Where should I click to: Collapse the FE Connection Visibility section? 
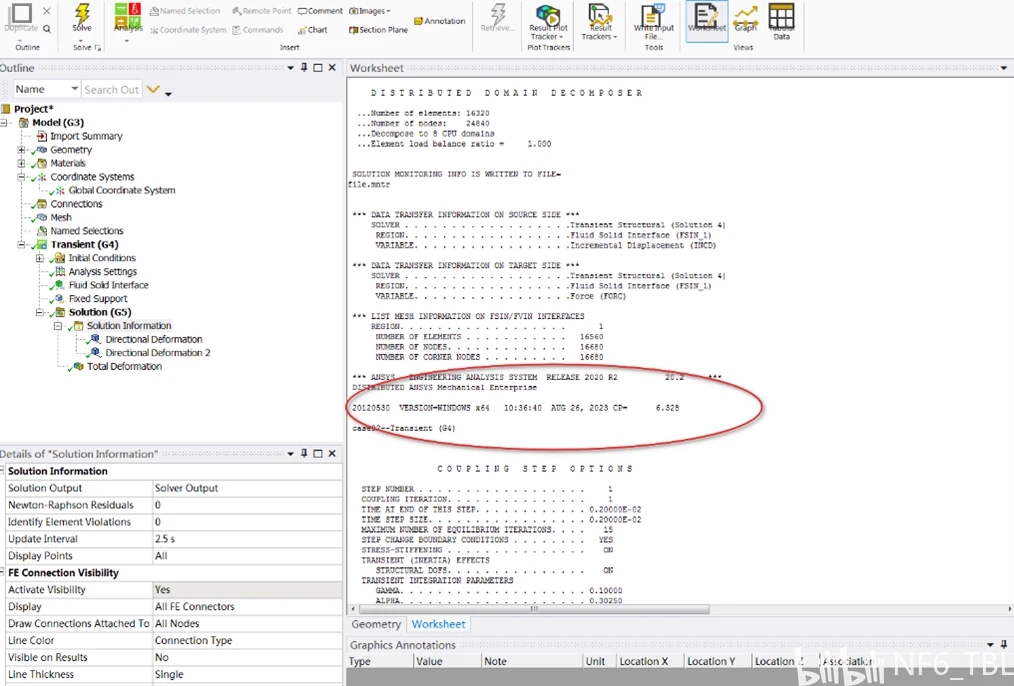[2, 572]
